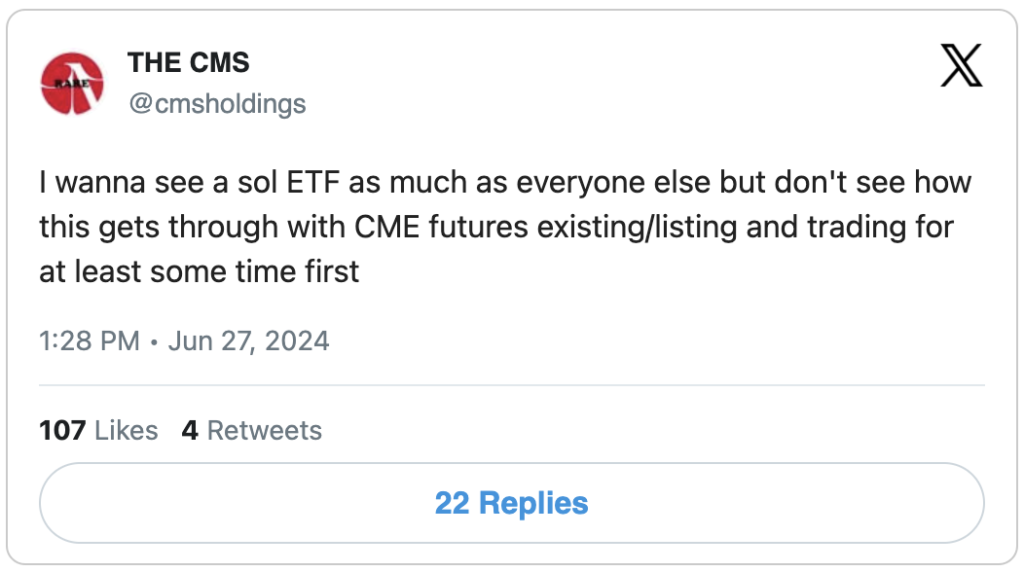Click the word "Likes" label
1024x572 pixels.
point(126,430)
